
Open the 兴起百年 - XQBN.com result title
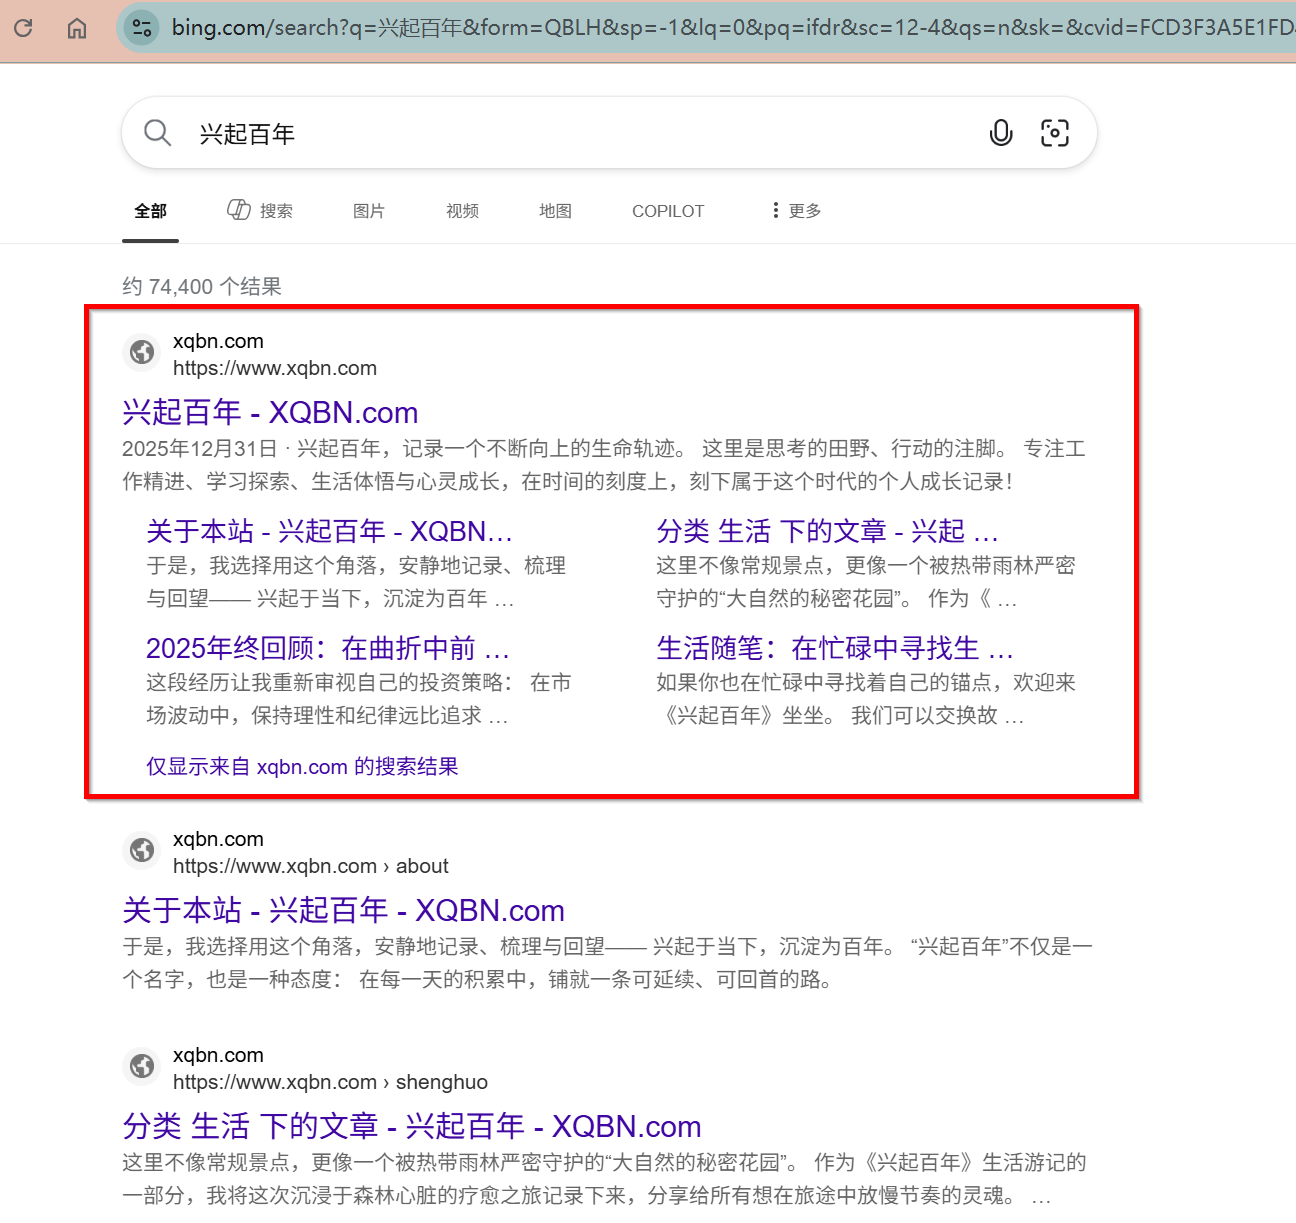click(270, 412)
